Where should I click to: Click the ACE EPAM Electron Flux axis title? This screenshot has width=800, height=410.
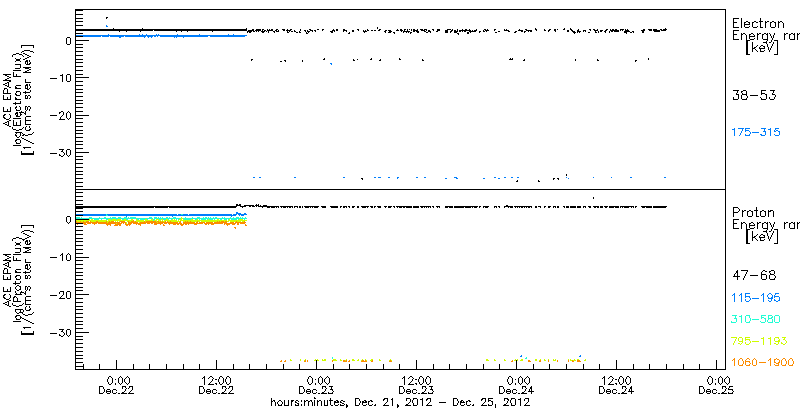20,98
